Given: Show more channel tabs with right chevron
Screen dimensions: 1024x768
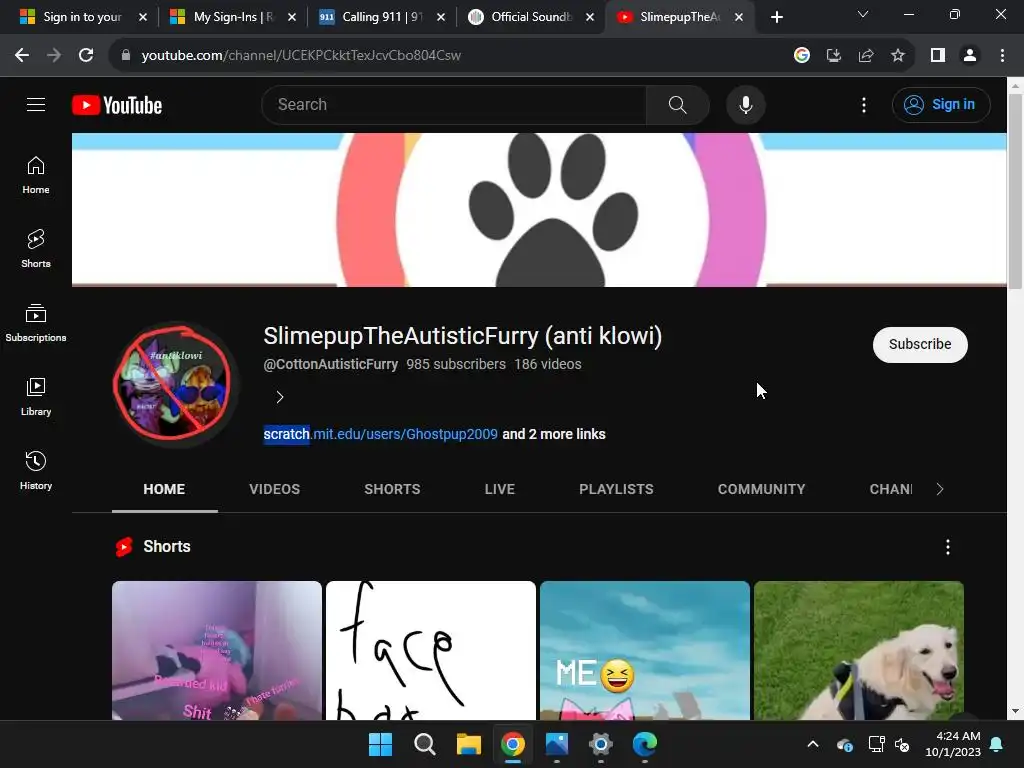Looking at the screenshot, I should pos(940,489).
